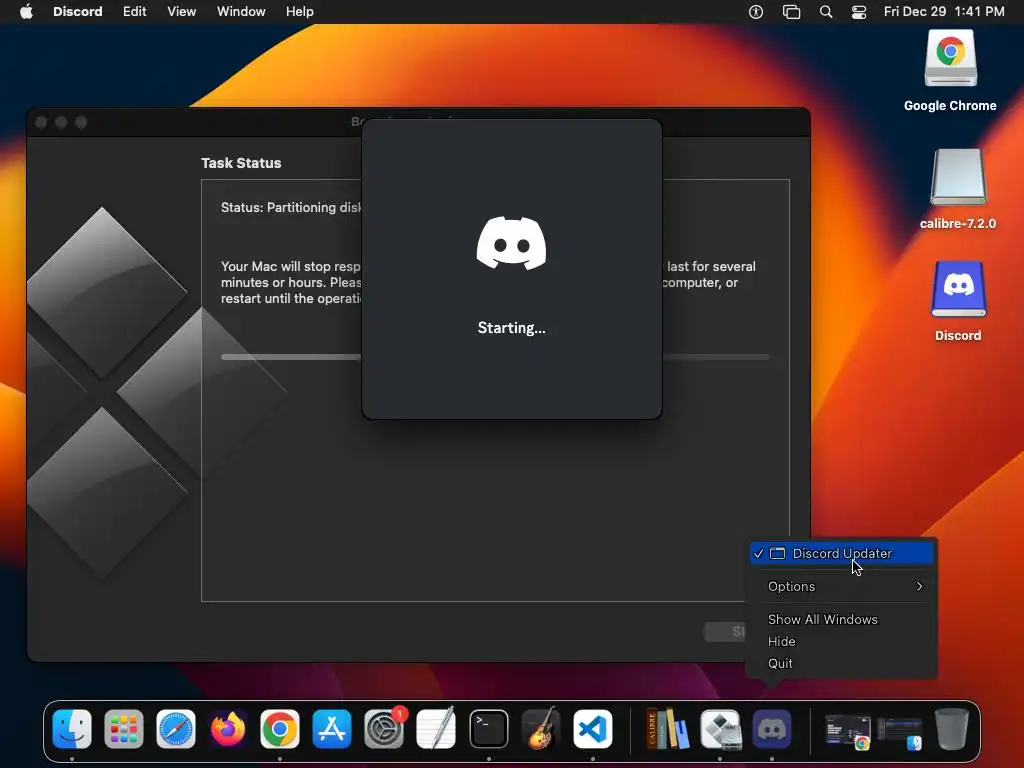Open Terminal from the Dock
The width and height of the screenshot is (1024, 768).
pos(488,729)
